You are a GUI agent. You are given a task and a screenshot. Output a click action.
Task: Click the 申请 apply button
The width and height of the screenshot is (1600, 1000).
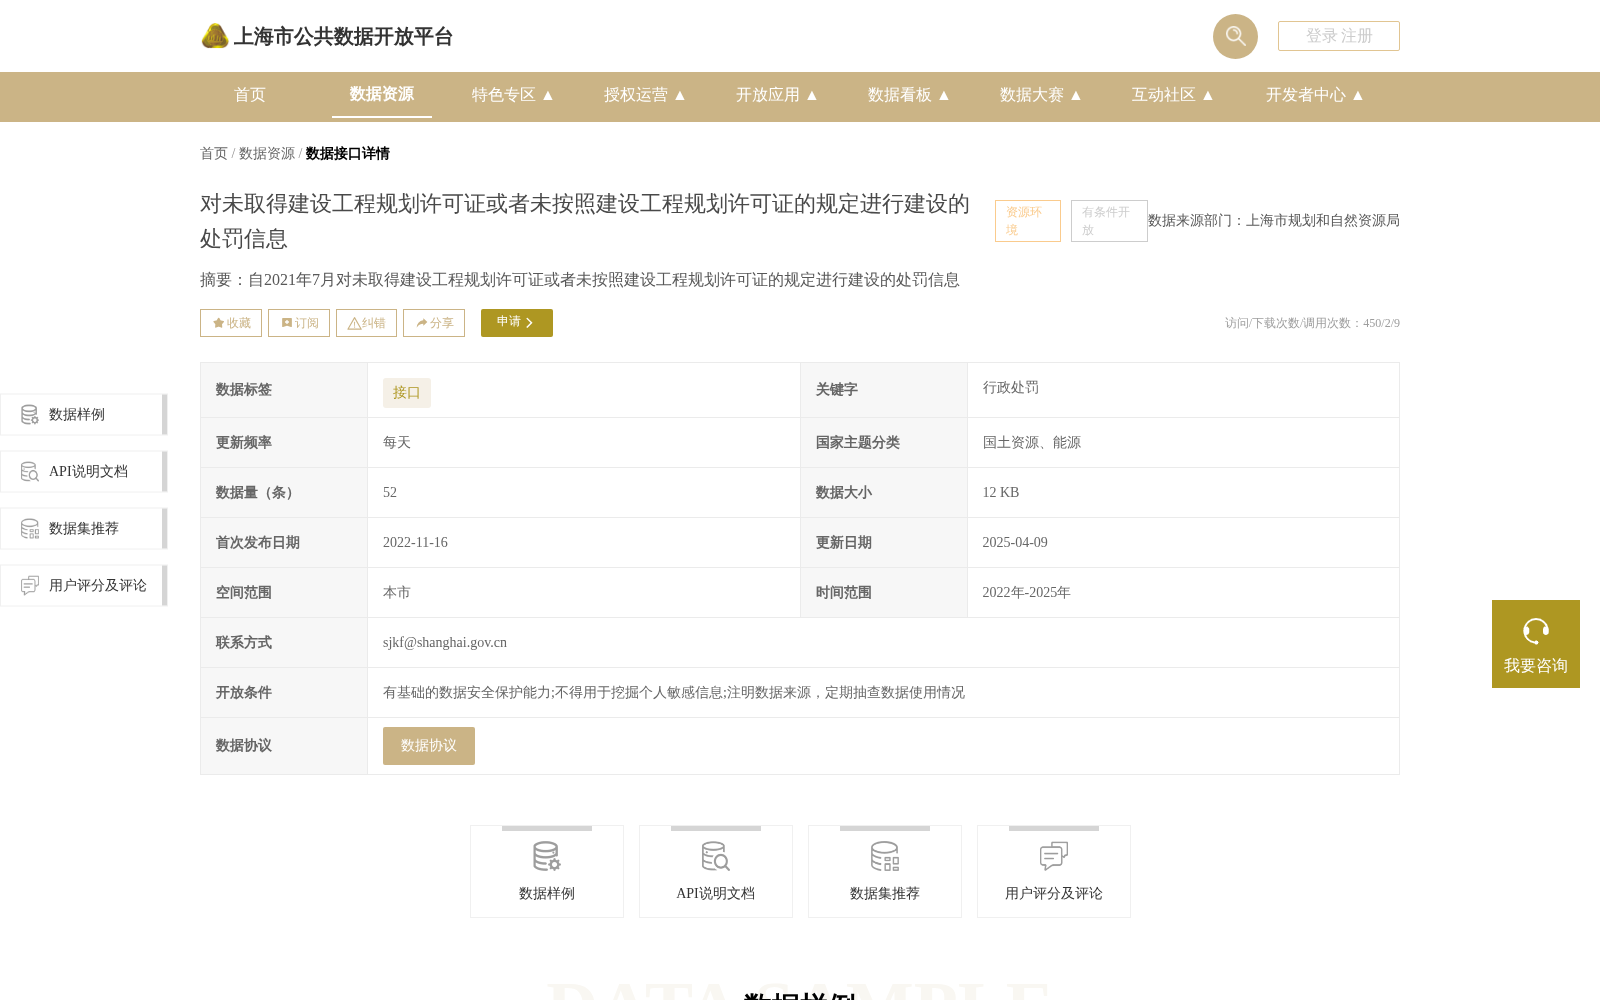[517, 323]
